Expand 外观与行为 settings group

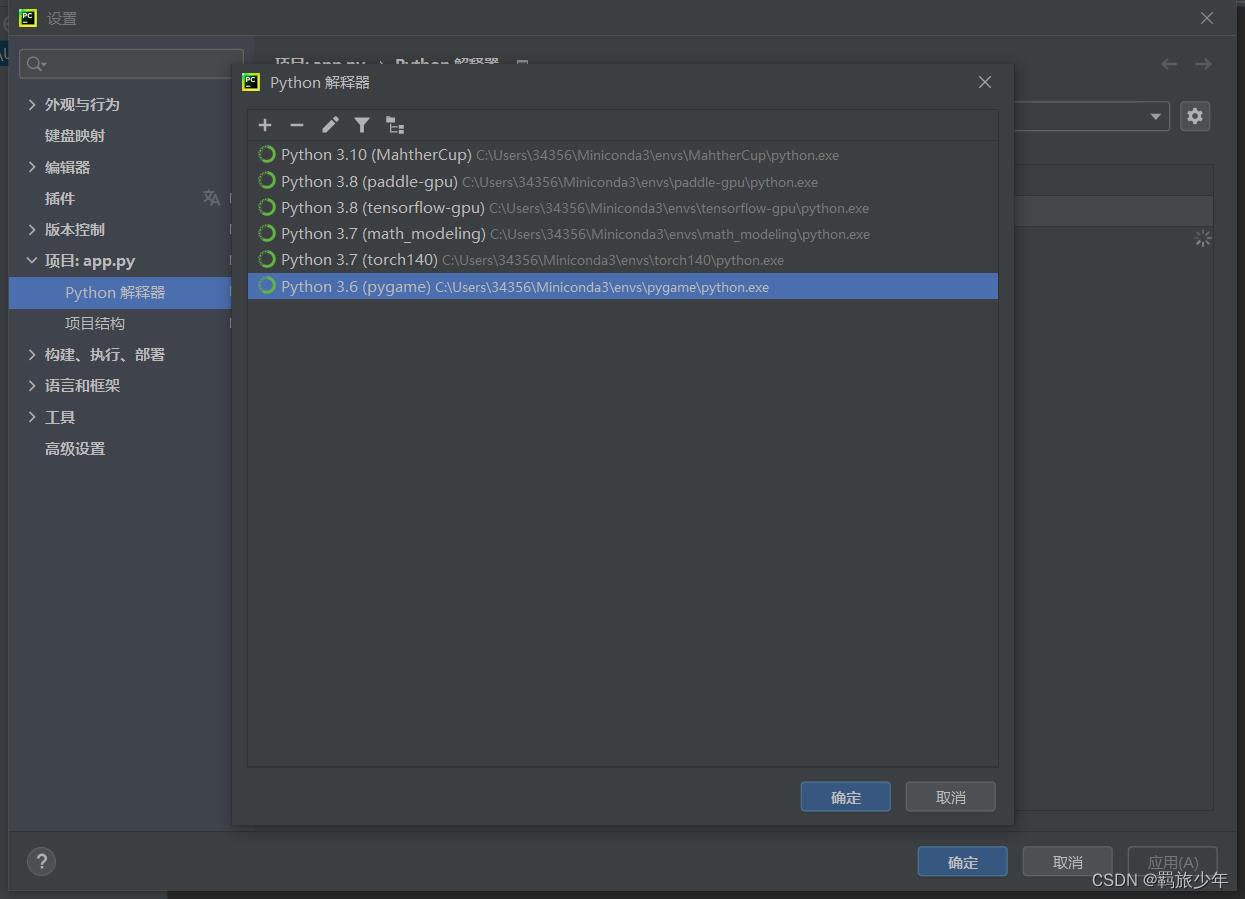coord(33,105)
